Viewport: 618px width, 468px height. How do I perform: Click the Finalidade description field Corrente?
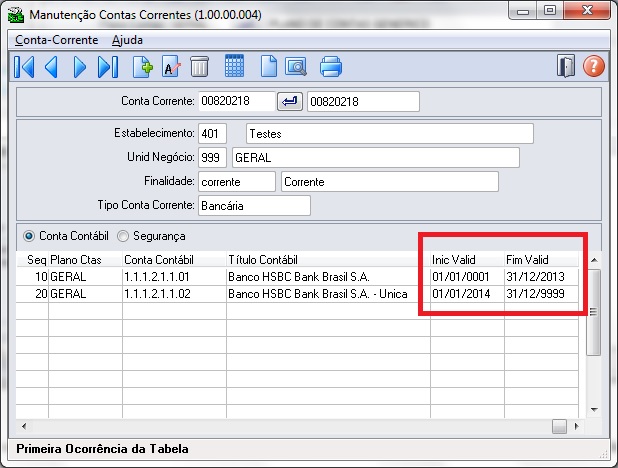click(390, 182)
